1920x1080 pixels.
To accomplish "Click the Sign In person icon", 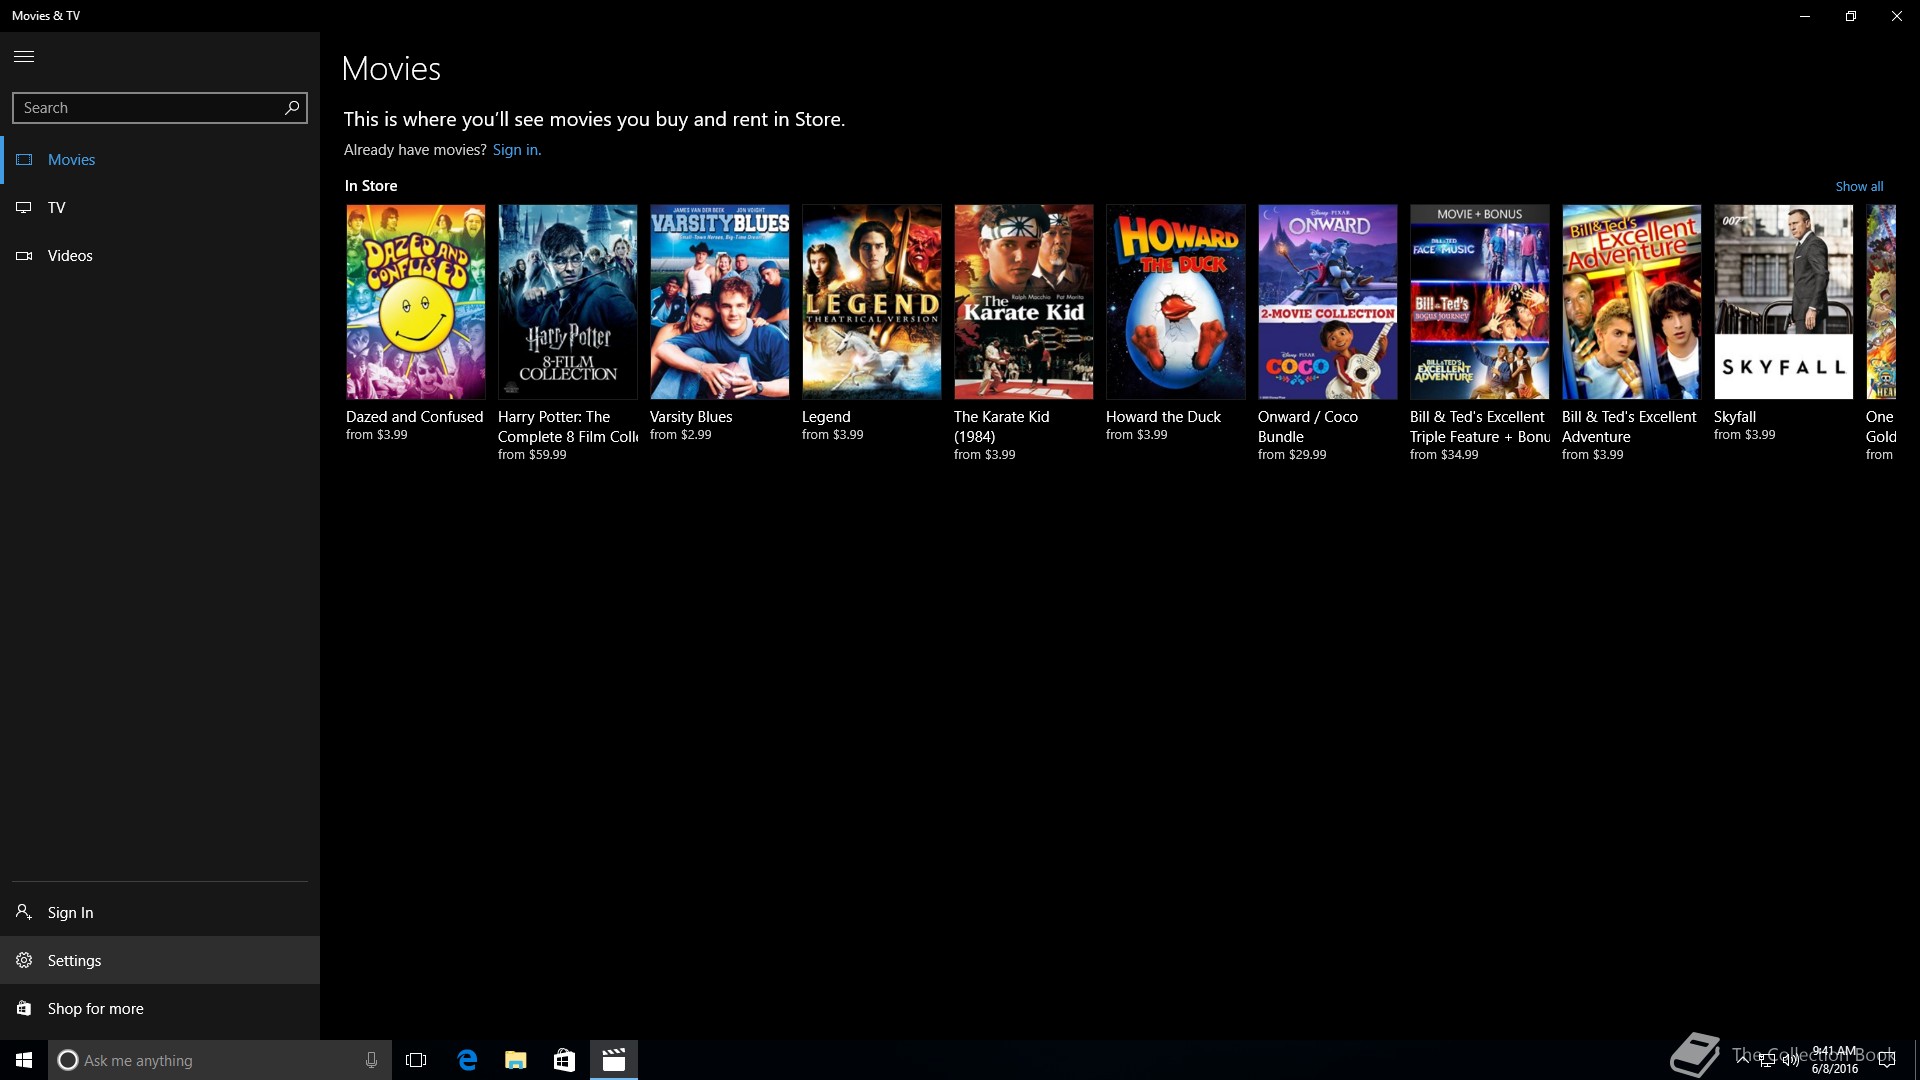I will [24, 912].
